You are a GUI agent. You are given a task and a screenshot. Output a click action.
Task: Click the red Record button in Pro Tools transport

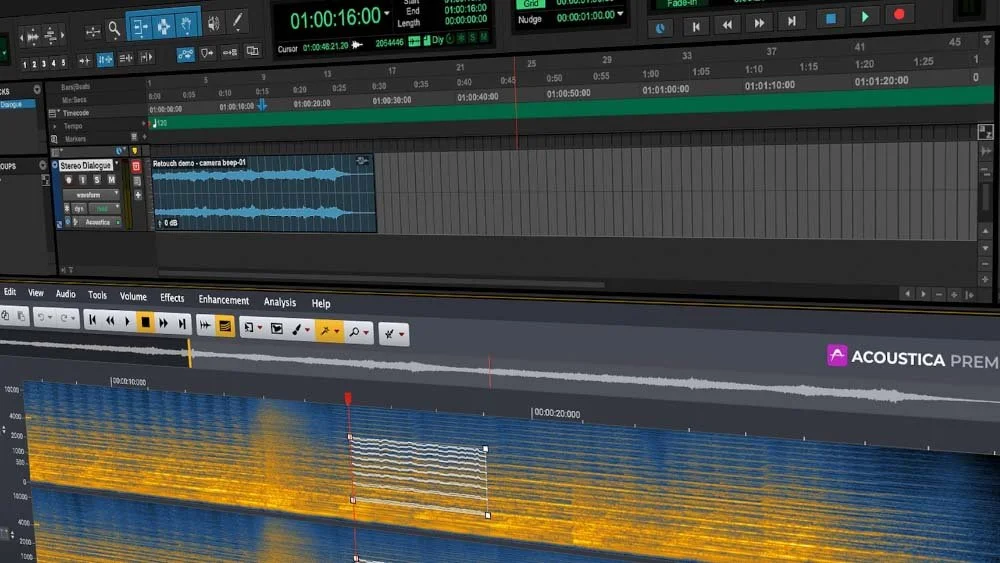pos(899,14)
